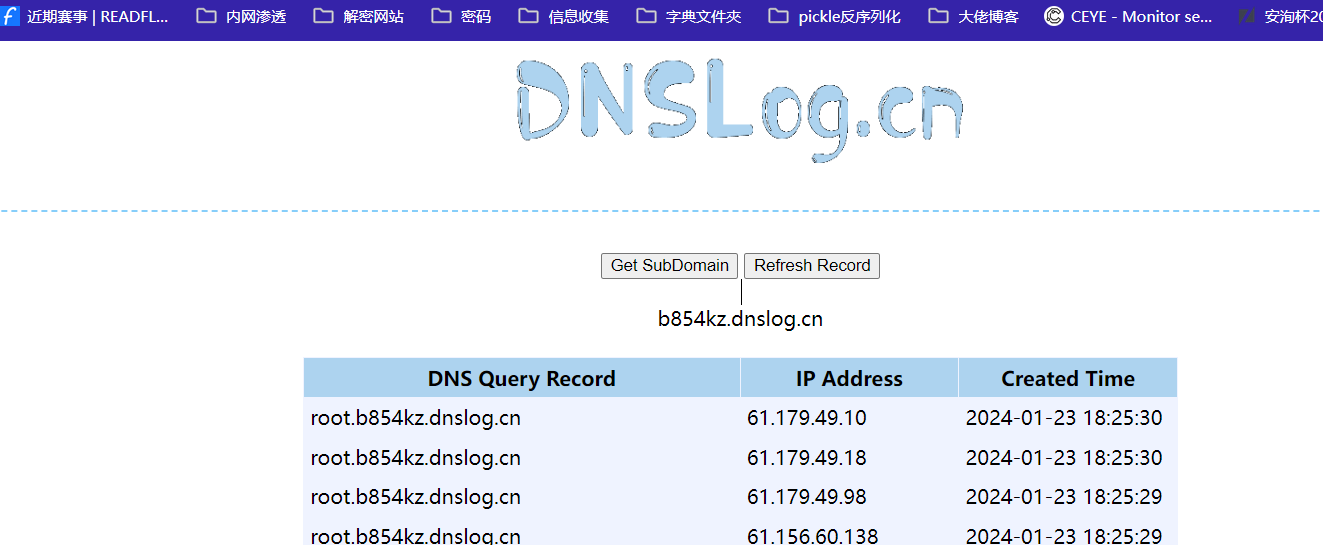Click the Refresh Record button

(x=812, y=266)
